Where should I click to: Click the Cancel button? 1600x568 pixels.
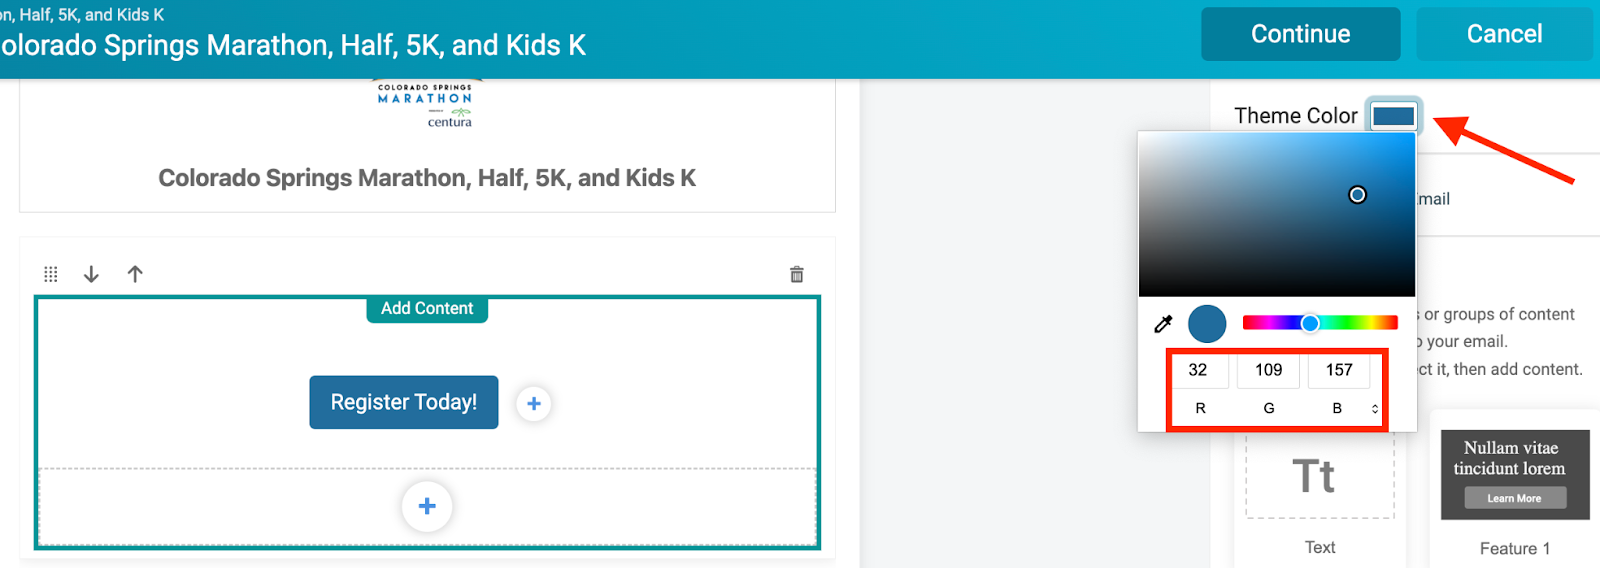(x=1504, y=34)
